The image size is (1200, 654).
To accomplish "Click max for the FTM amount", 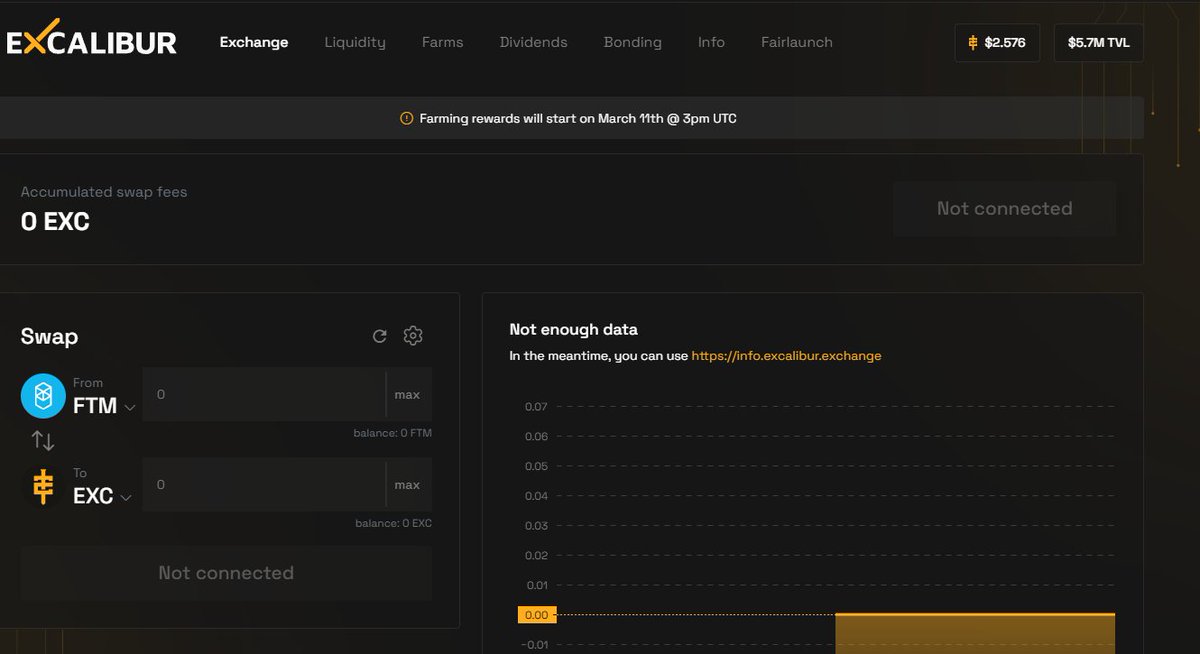I will pyautogui.click(x=407, y=394).
